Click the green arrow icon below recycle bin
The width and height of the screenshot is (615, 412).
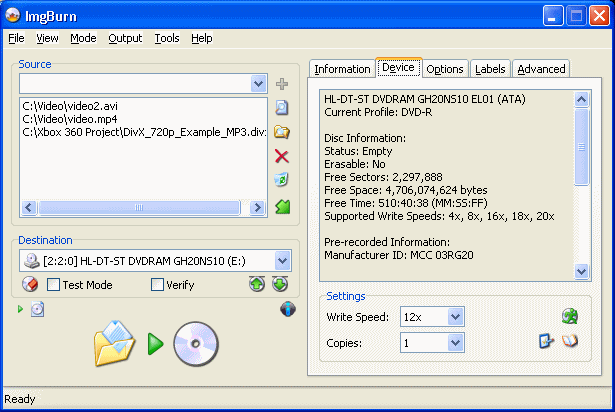tap(282, 206)
